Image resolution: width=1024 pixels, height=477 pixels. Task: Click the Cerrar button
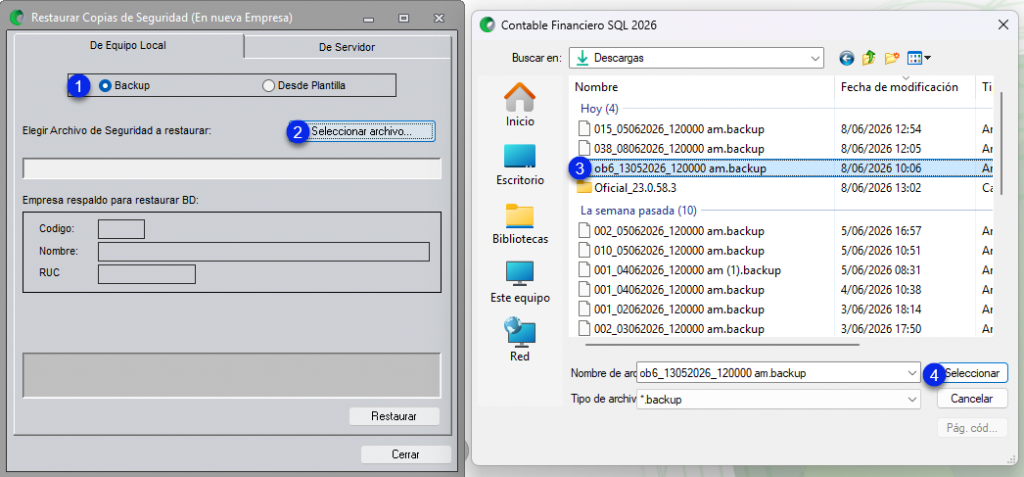(x=406, y=455)
